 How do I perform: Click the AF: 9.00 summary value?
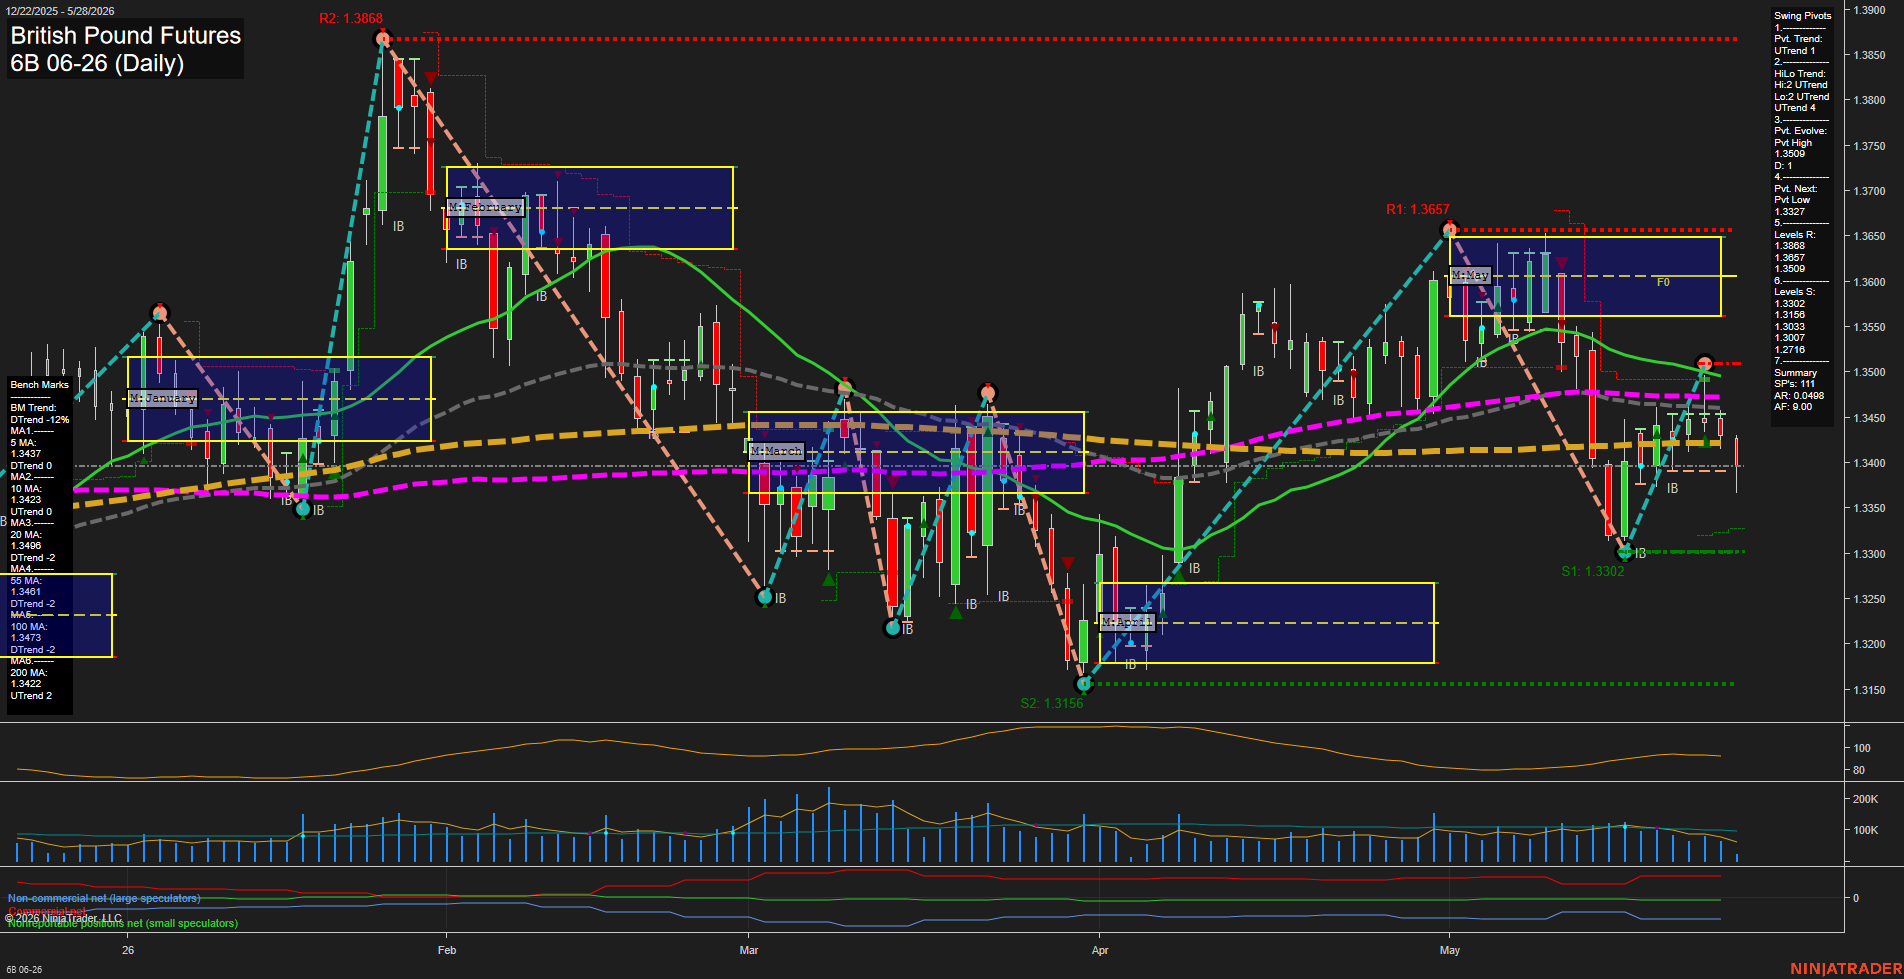[x=1793, y=407]
